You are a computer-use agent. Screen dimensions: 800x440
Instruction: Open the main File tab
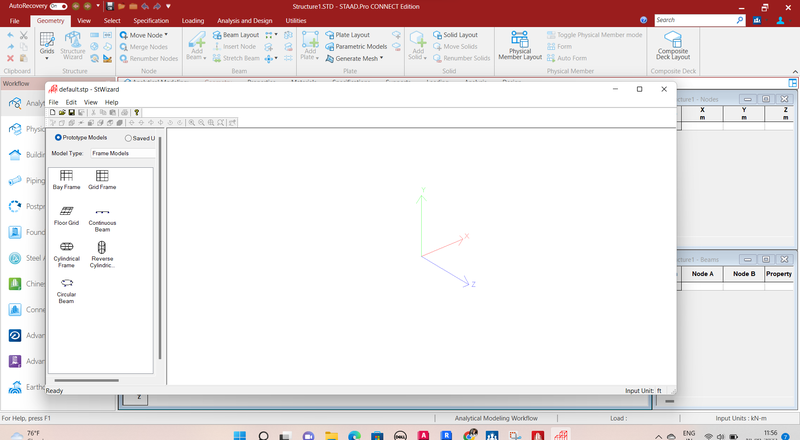pyautogui.click(x=14, y=21)
